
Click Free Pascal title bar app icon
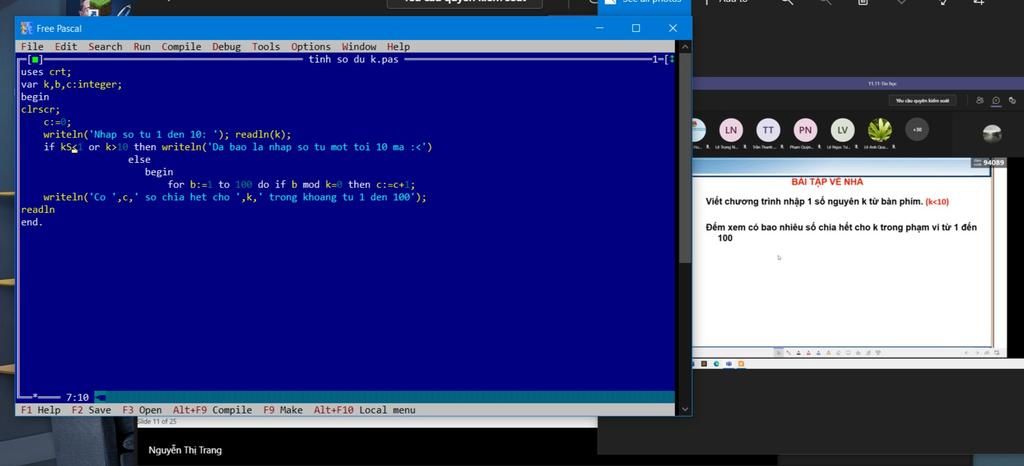point(26,28)
